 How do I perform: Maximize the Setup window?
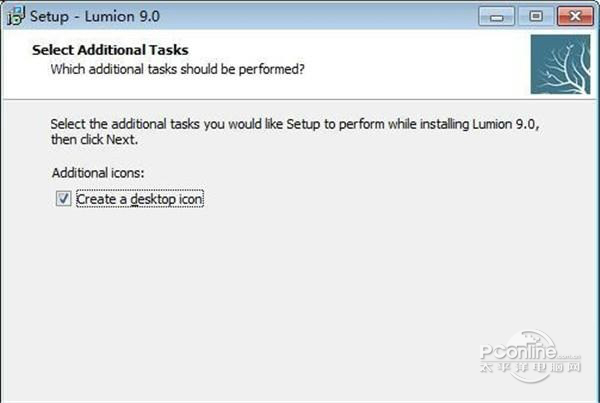(535, 15)
